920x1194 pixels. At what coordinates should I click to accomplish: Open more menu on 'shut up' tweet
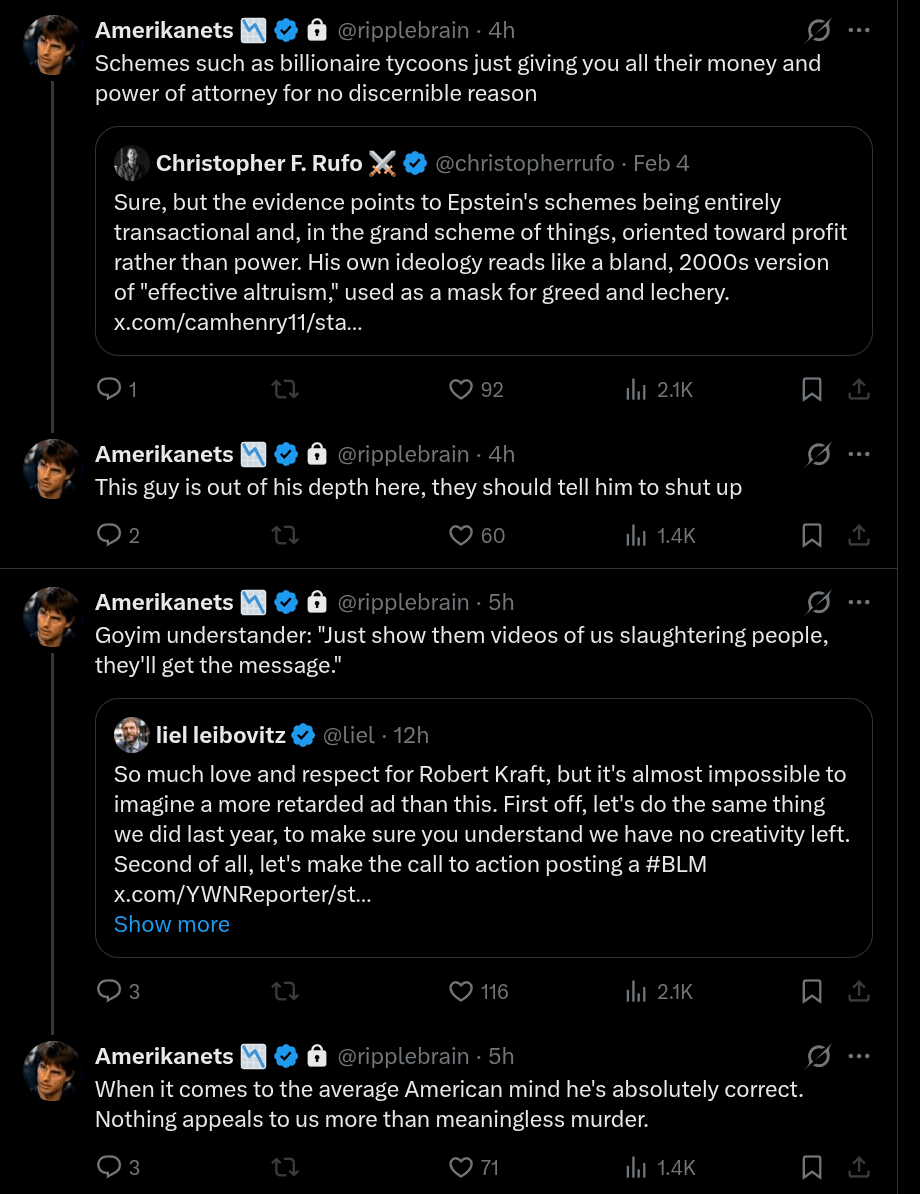click(x=858, y=454)
